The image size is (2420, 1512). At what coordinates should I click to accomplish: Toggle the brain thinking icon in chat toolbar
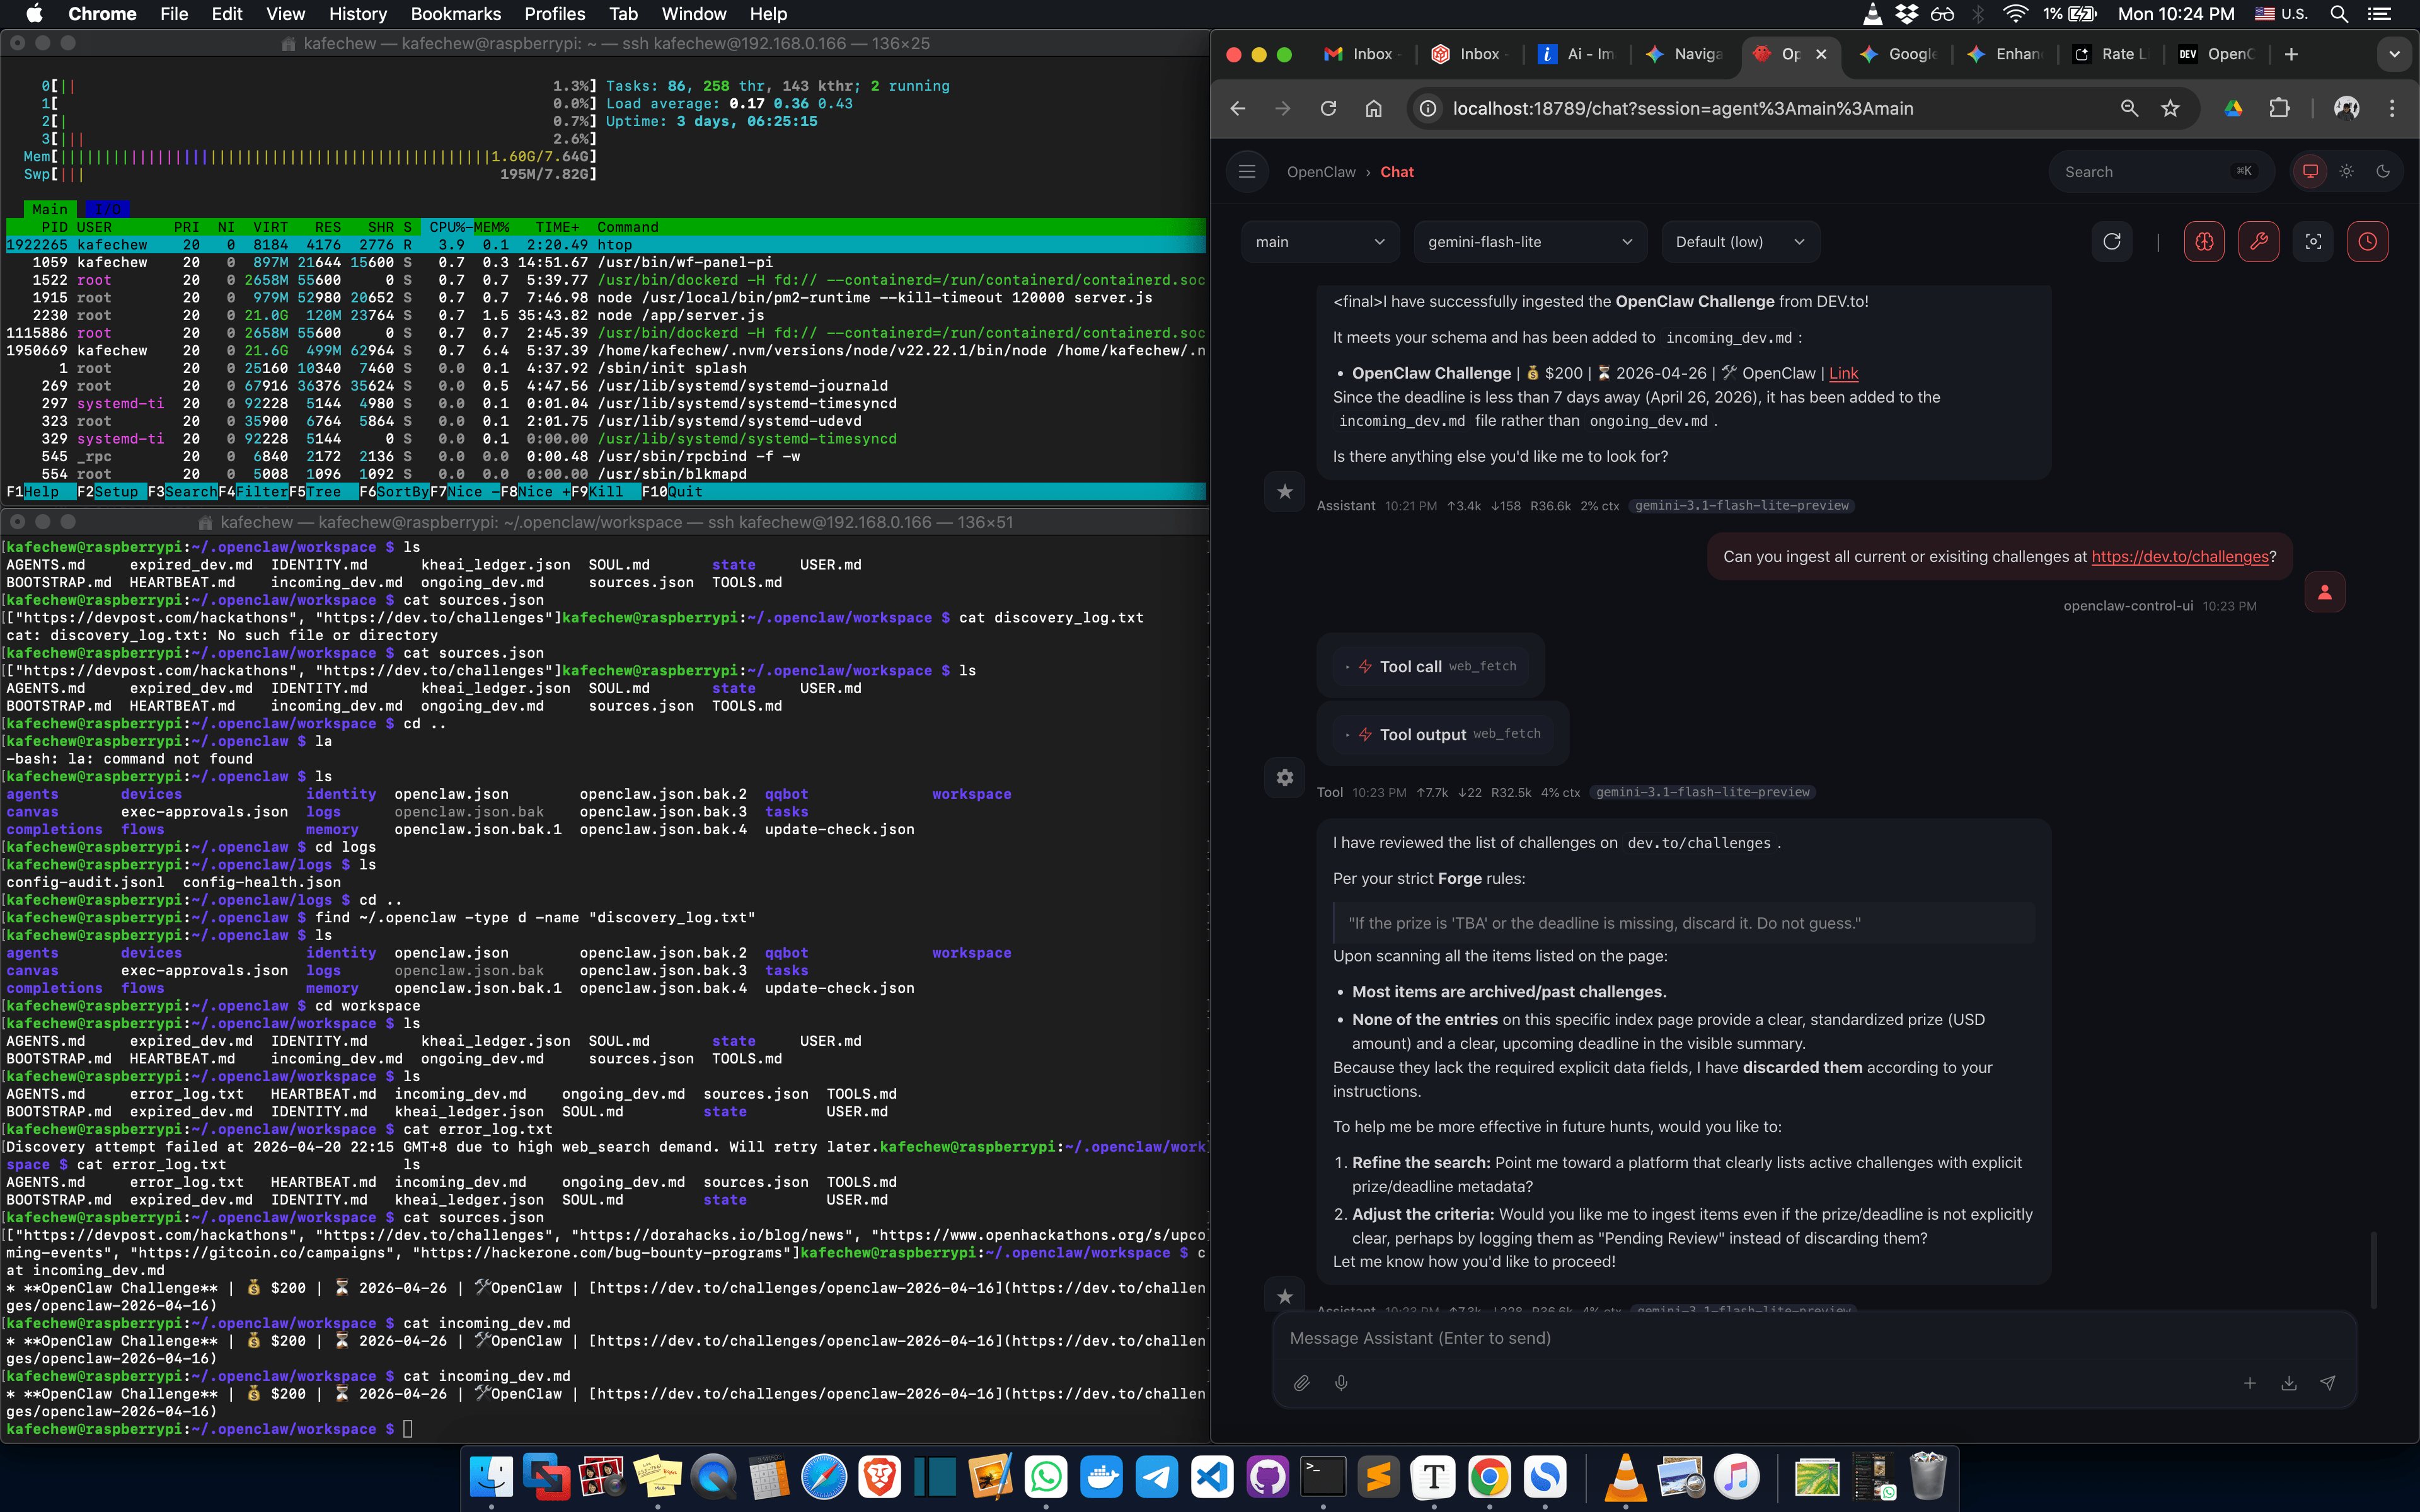tap(2204, 241)
